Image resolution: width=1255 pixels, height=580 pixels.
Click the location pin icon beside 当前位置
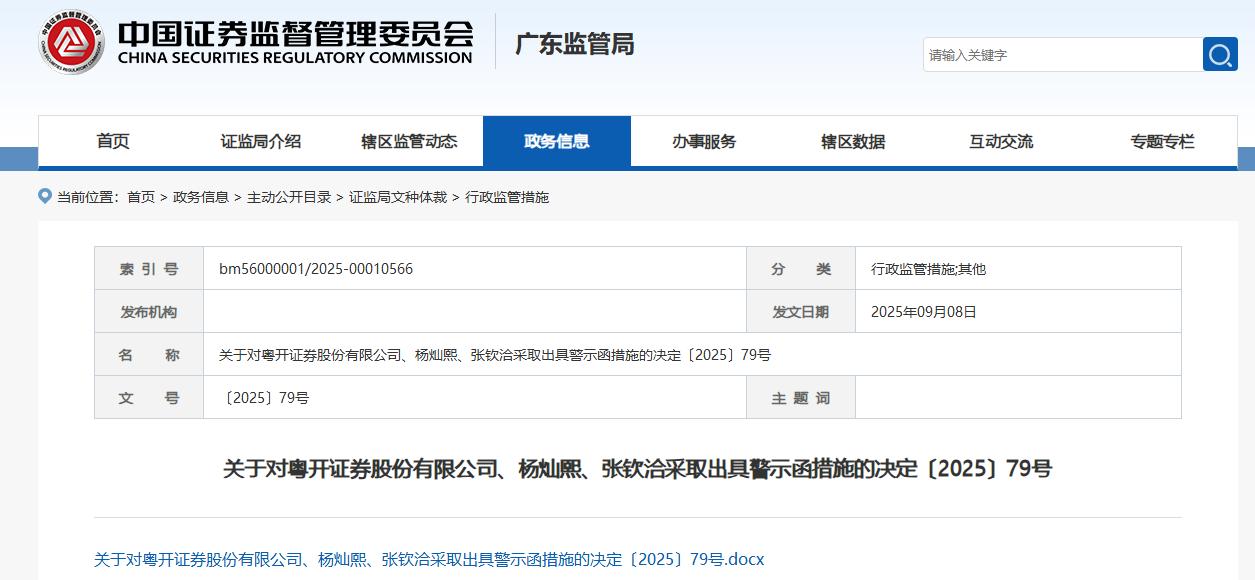pyautogui.click(x=44, y=196)
